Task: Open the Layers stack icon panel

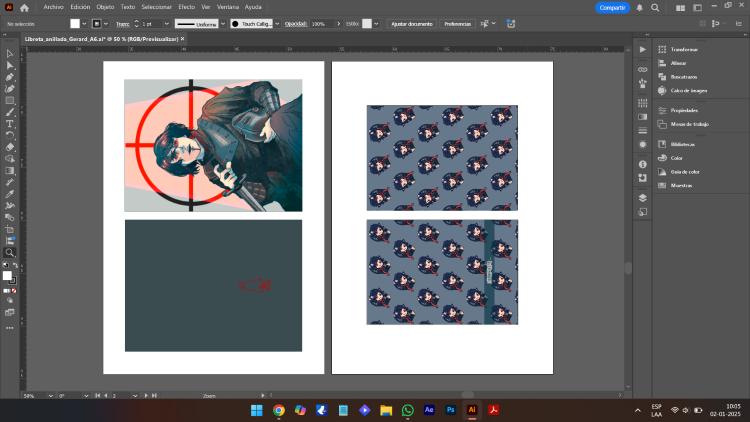Action: (x=642, y=198)
